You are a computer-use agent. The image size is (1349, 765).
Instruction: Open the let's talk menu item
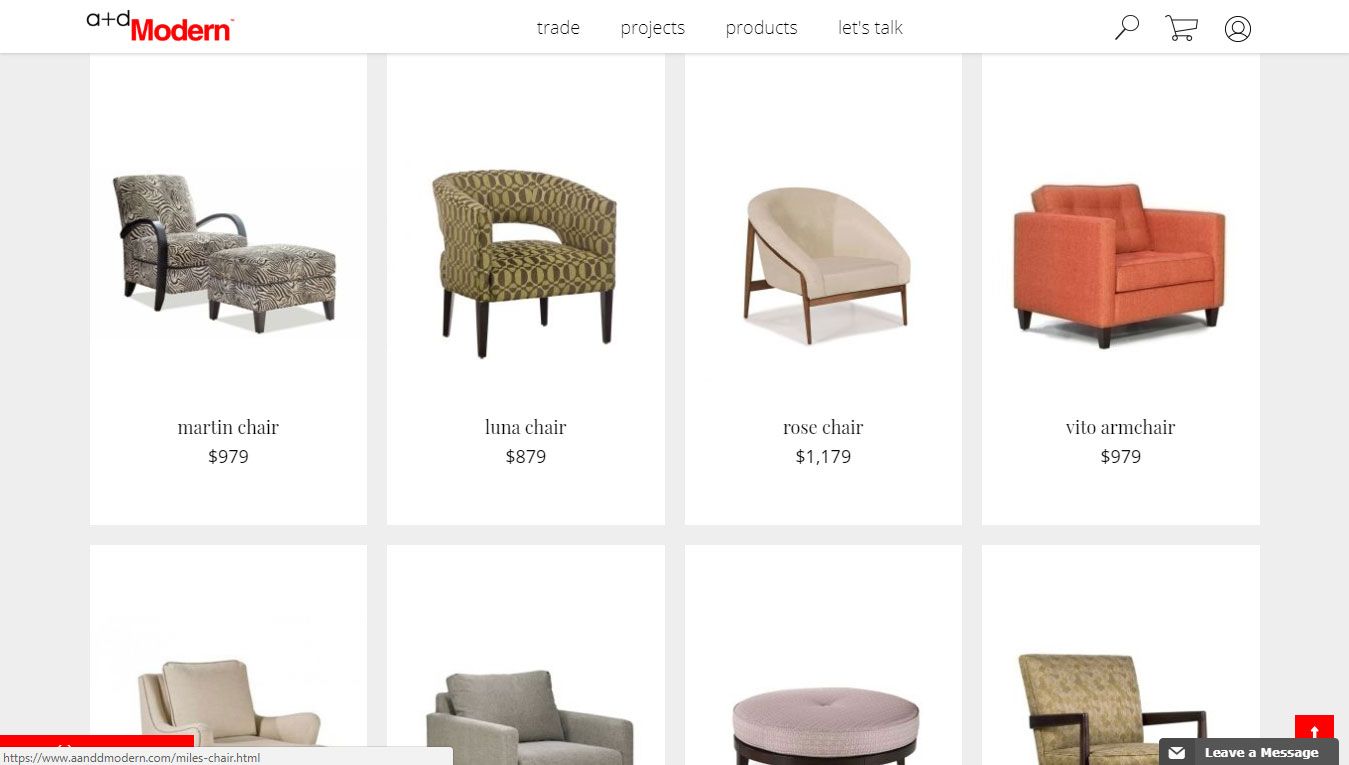tap(870, 28)
